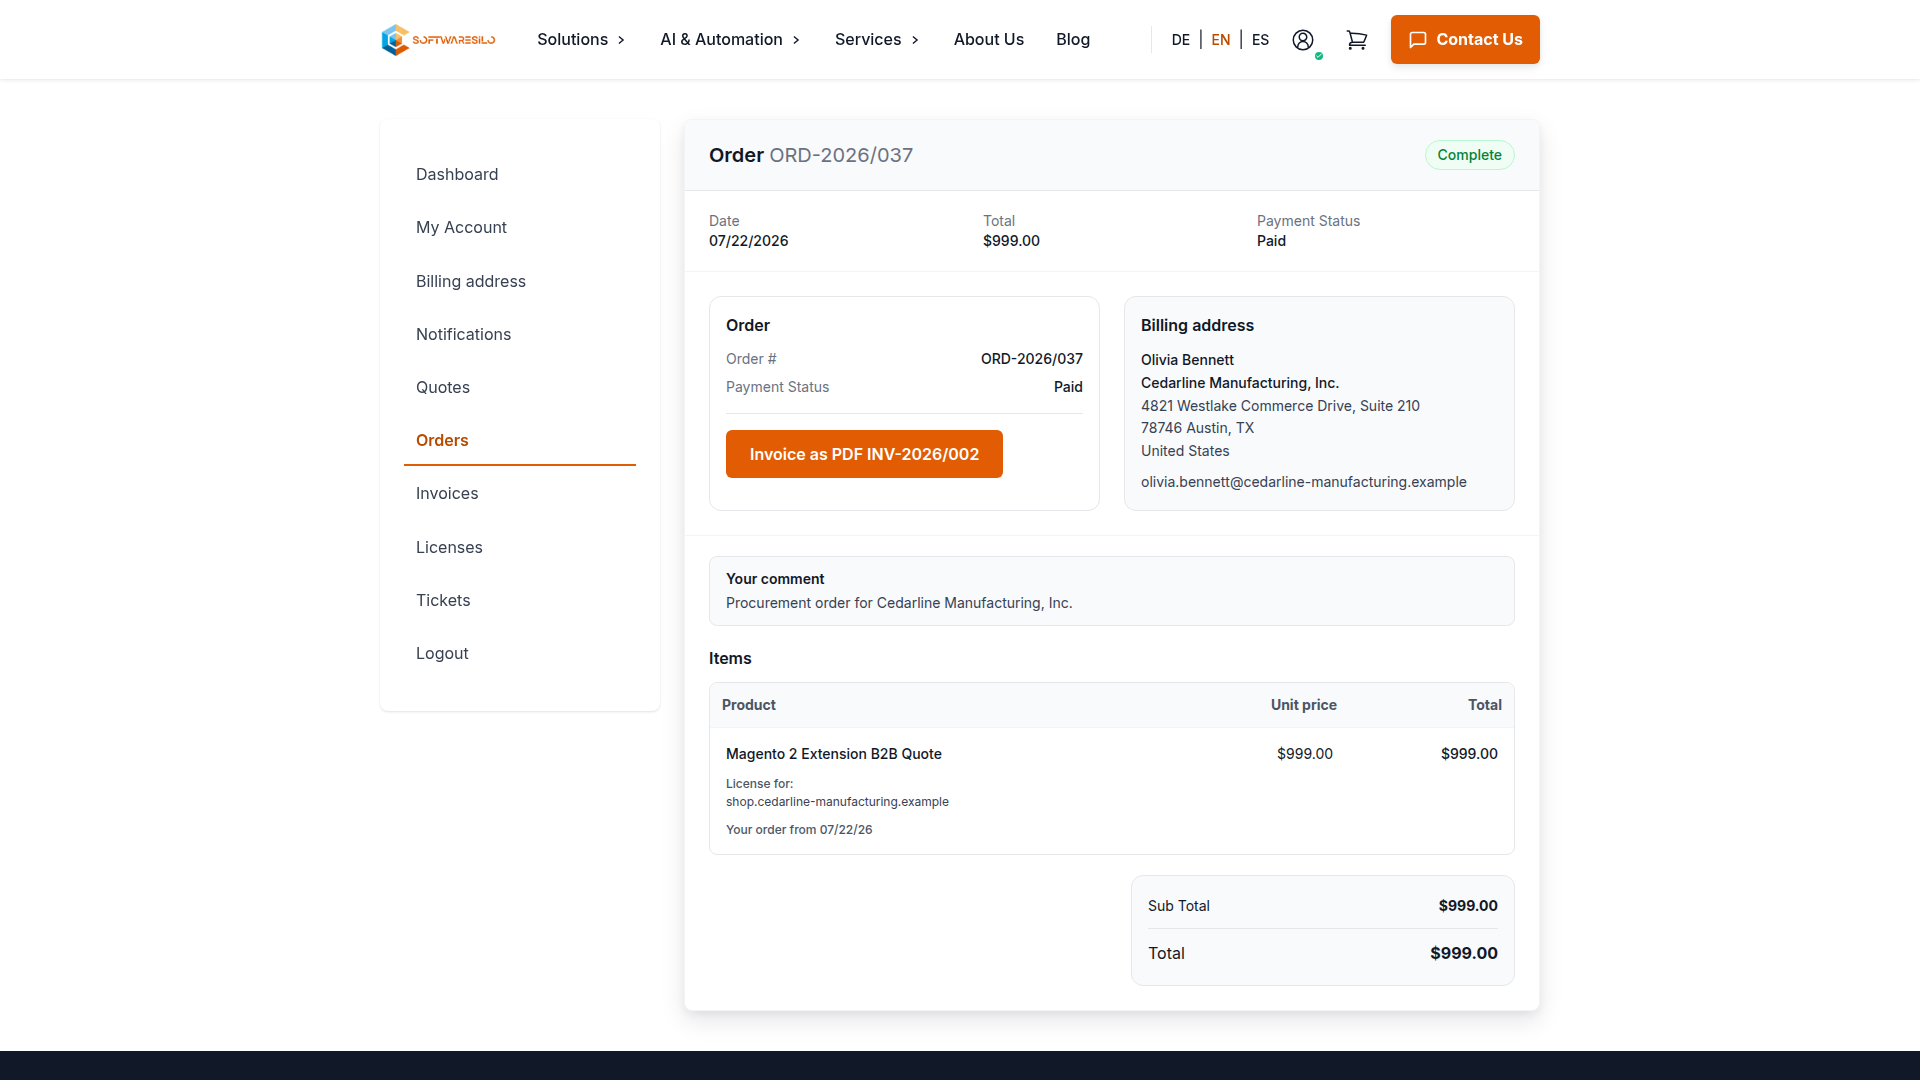Switch language to DE
The height and width of the screenshot is (1080, 1920).
pyautogui.click(x=1181, y=40)
